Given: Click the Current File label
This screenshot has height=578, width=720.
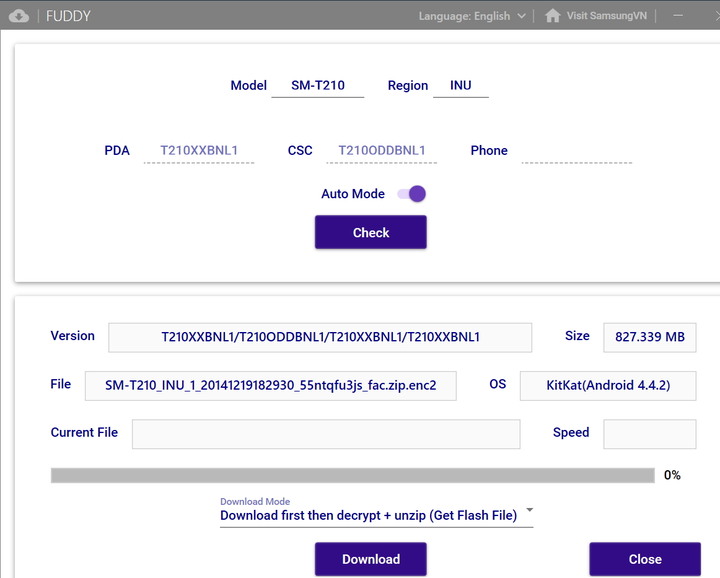Looking at the screenshot, I should coord(84,432).
